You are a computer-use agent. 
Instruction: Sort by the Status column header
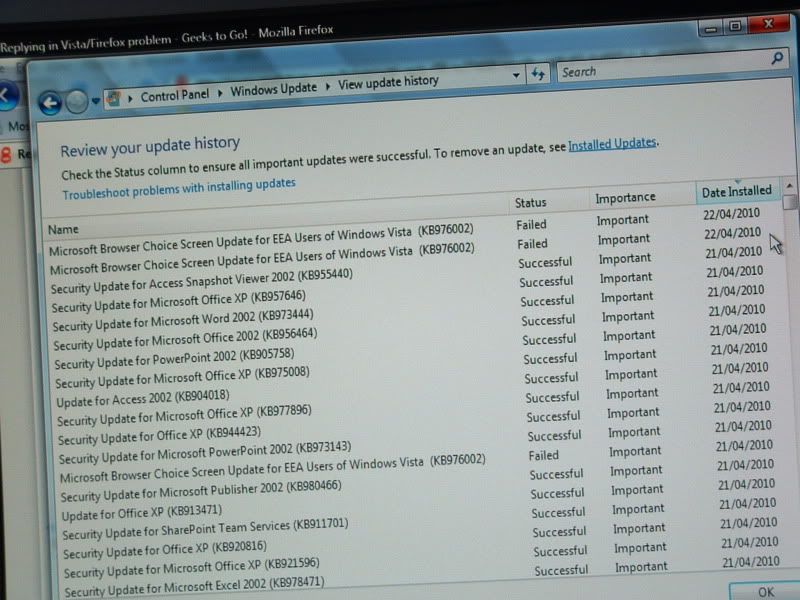click(x=531, y=203)
